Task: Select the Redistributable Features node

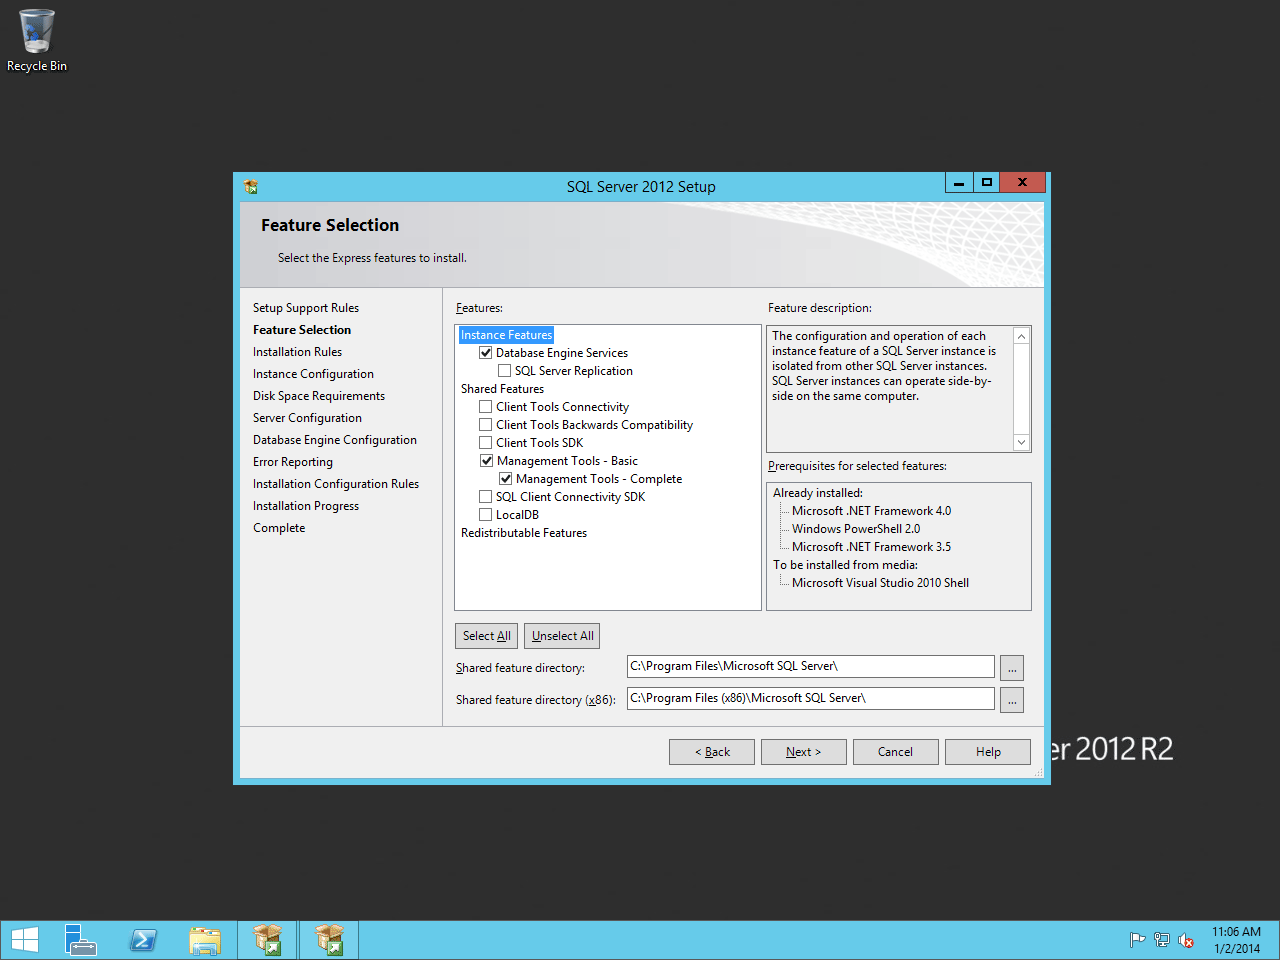Action: point(524,533)
